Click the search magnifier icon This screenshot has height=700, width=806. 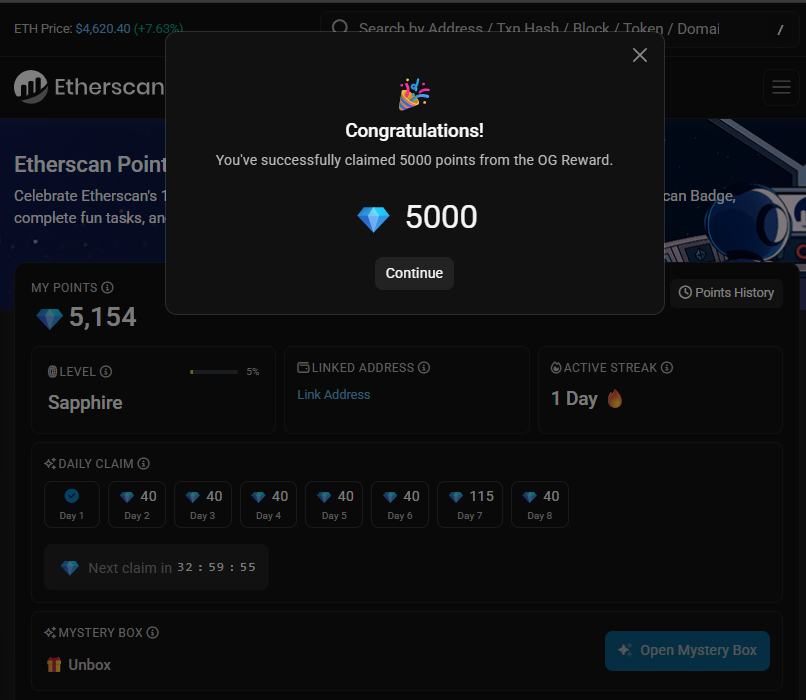(340, 28)
